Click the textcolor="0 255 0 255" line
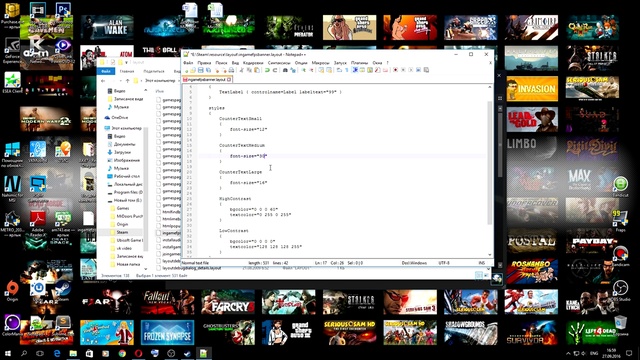The height and width of the screenshot is (360, 640). point(260,215)
